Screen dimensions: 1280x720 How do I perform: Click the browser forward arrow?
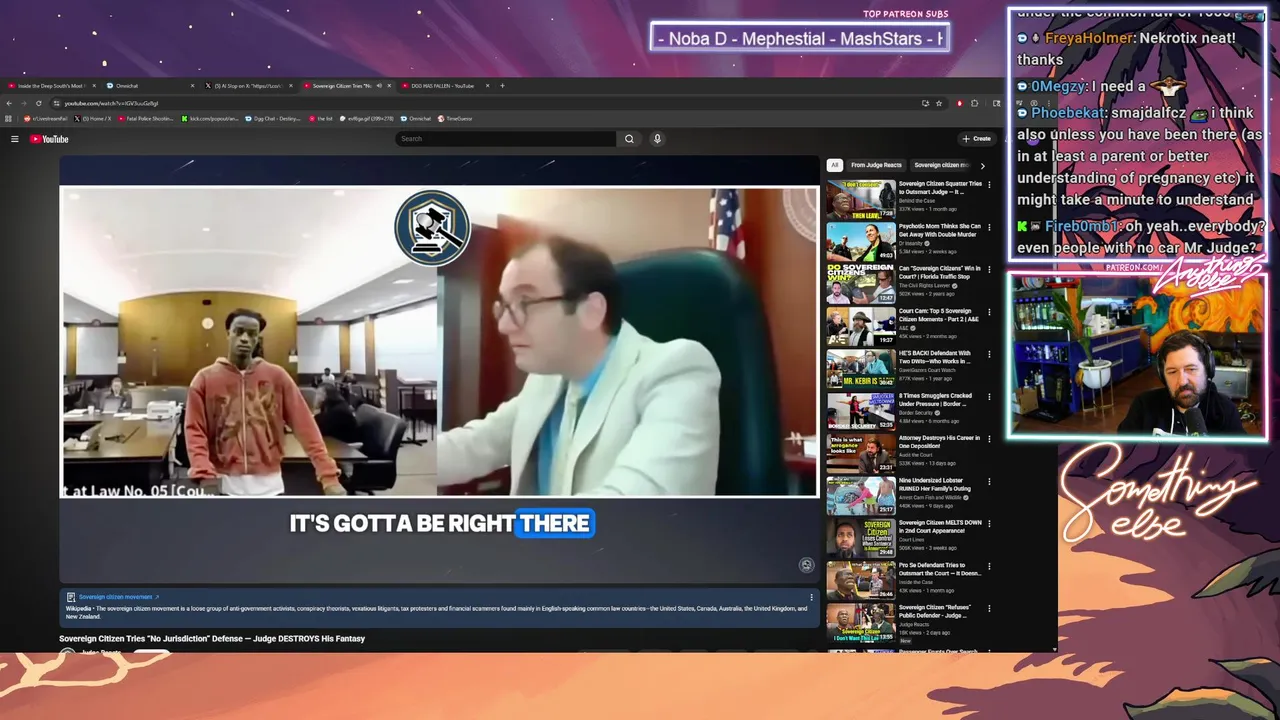[x=24, y=103]
